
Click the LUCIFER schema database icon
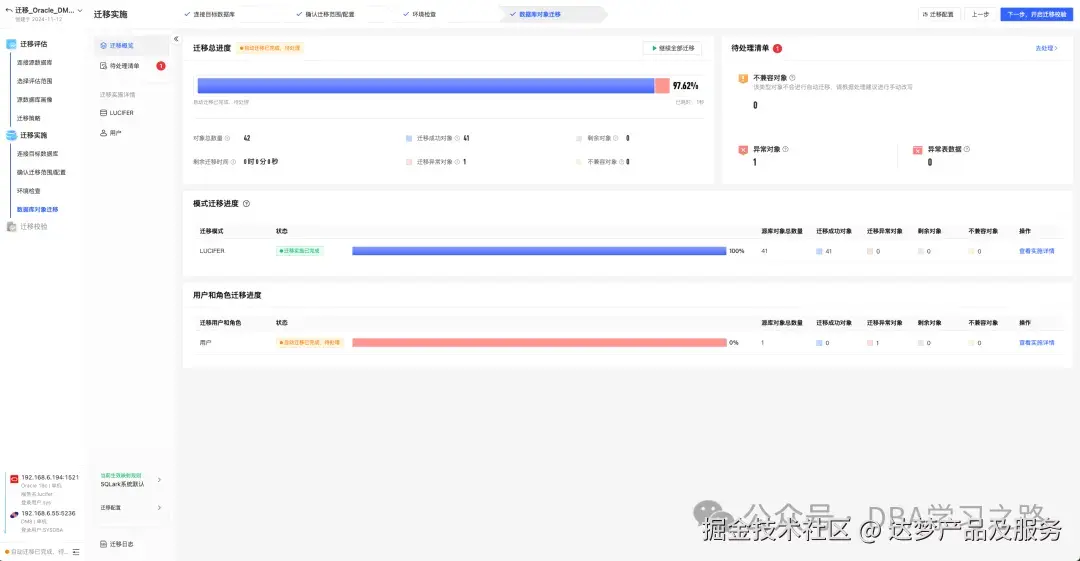(x=103, y=113)
